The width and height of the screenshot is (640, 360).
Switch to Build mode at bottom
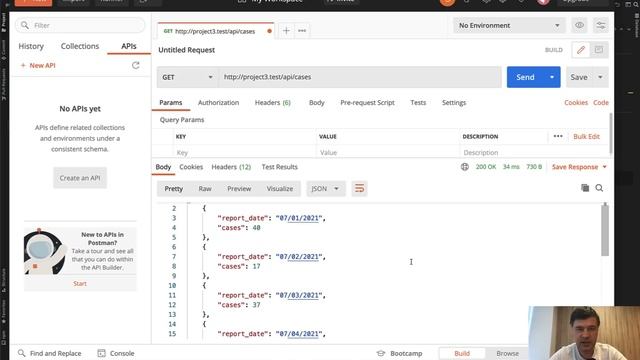click(x=462, y=353)
